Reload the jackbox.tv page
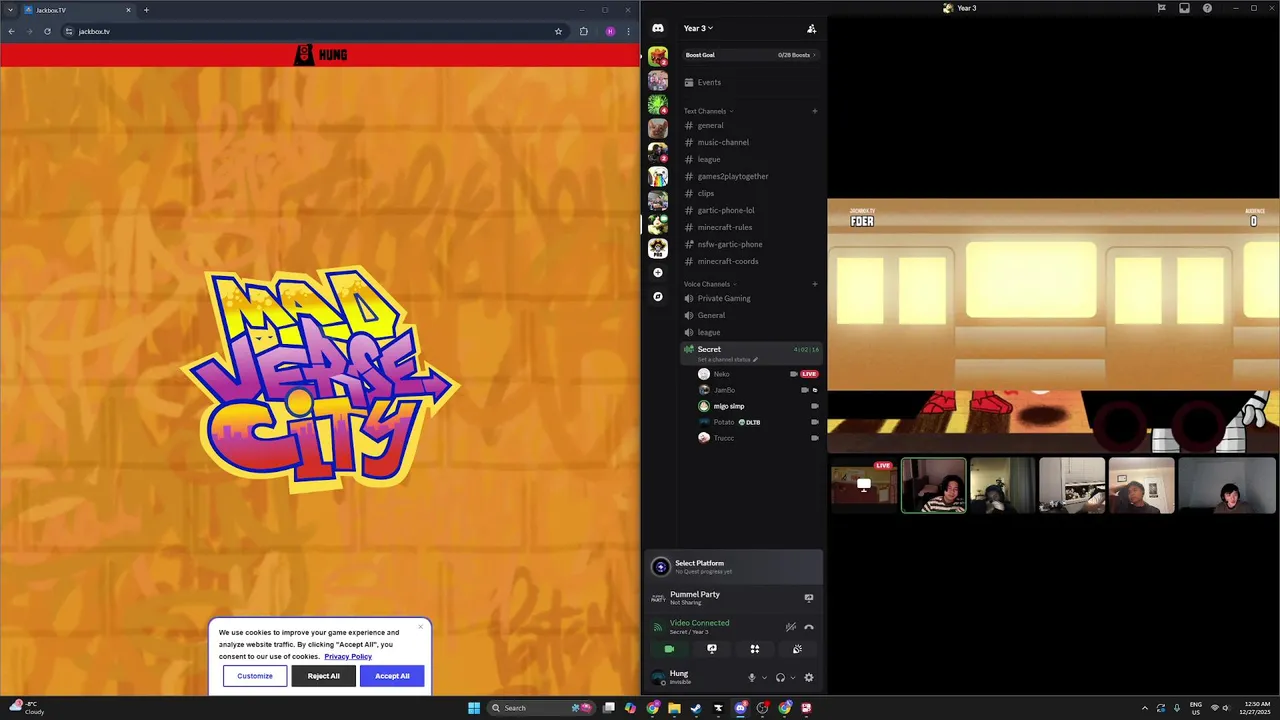Viewport: 1280px width, 720px height. coord(47,31)
